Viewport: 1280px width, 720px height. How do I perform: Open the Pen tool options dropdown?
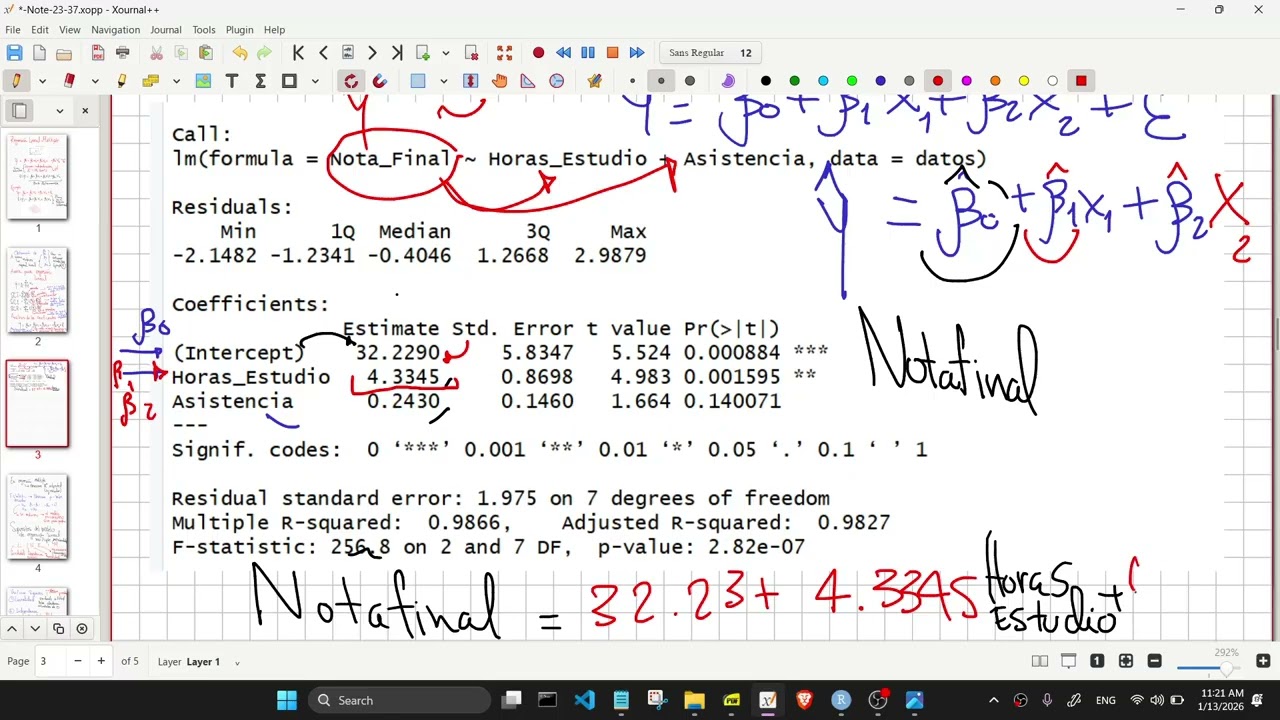point(42,81)
